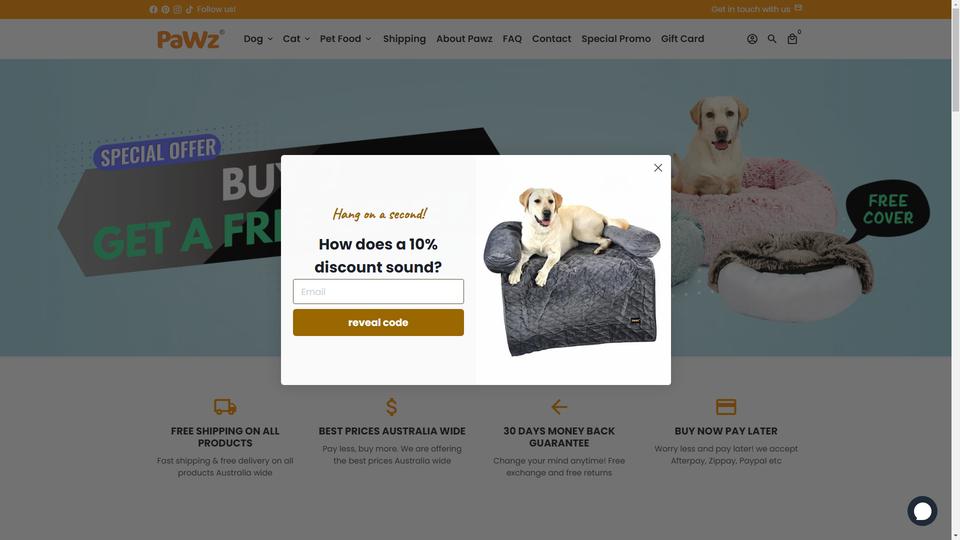Open the Special Promo menu item

616,39
